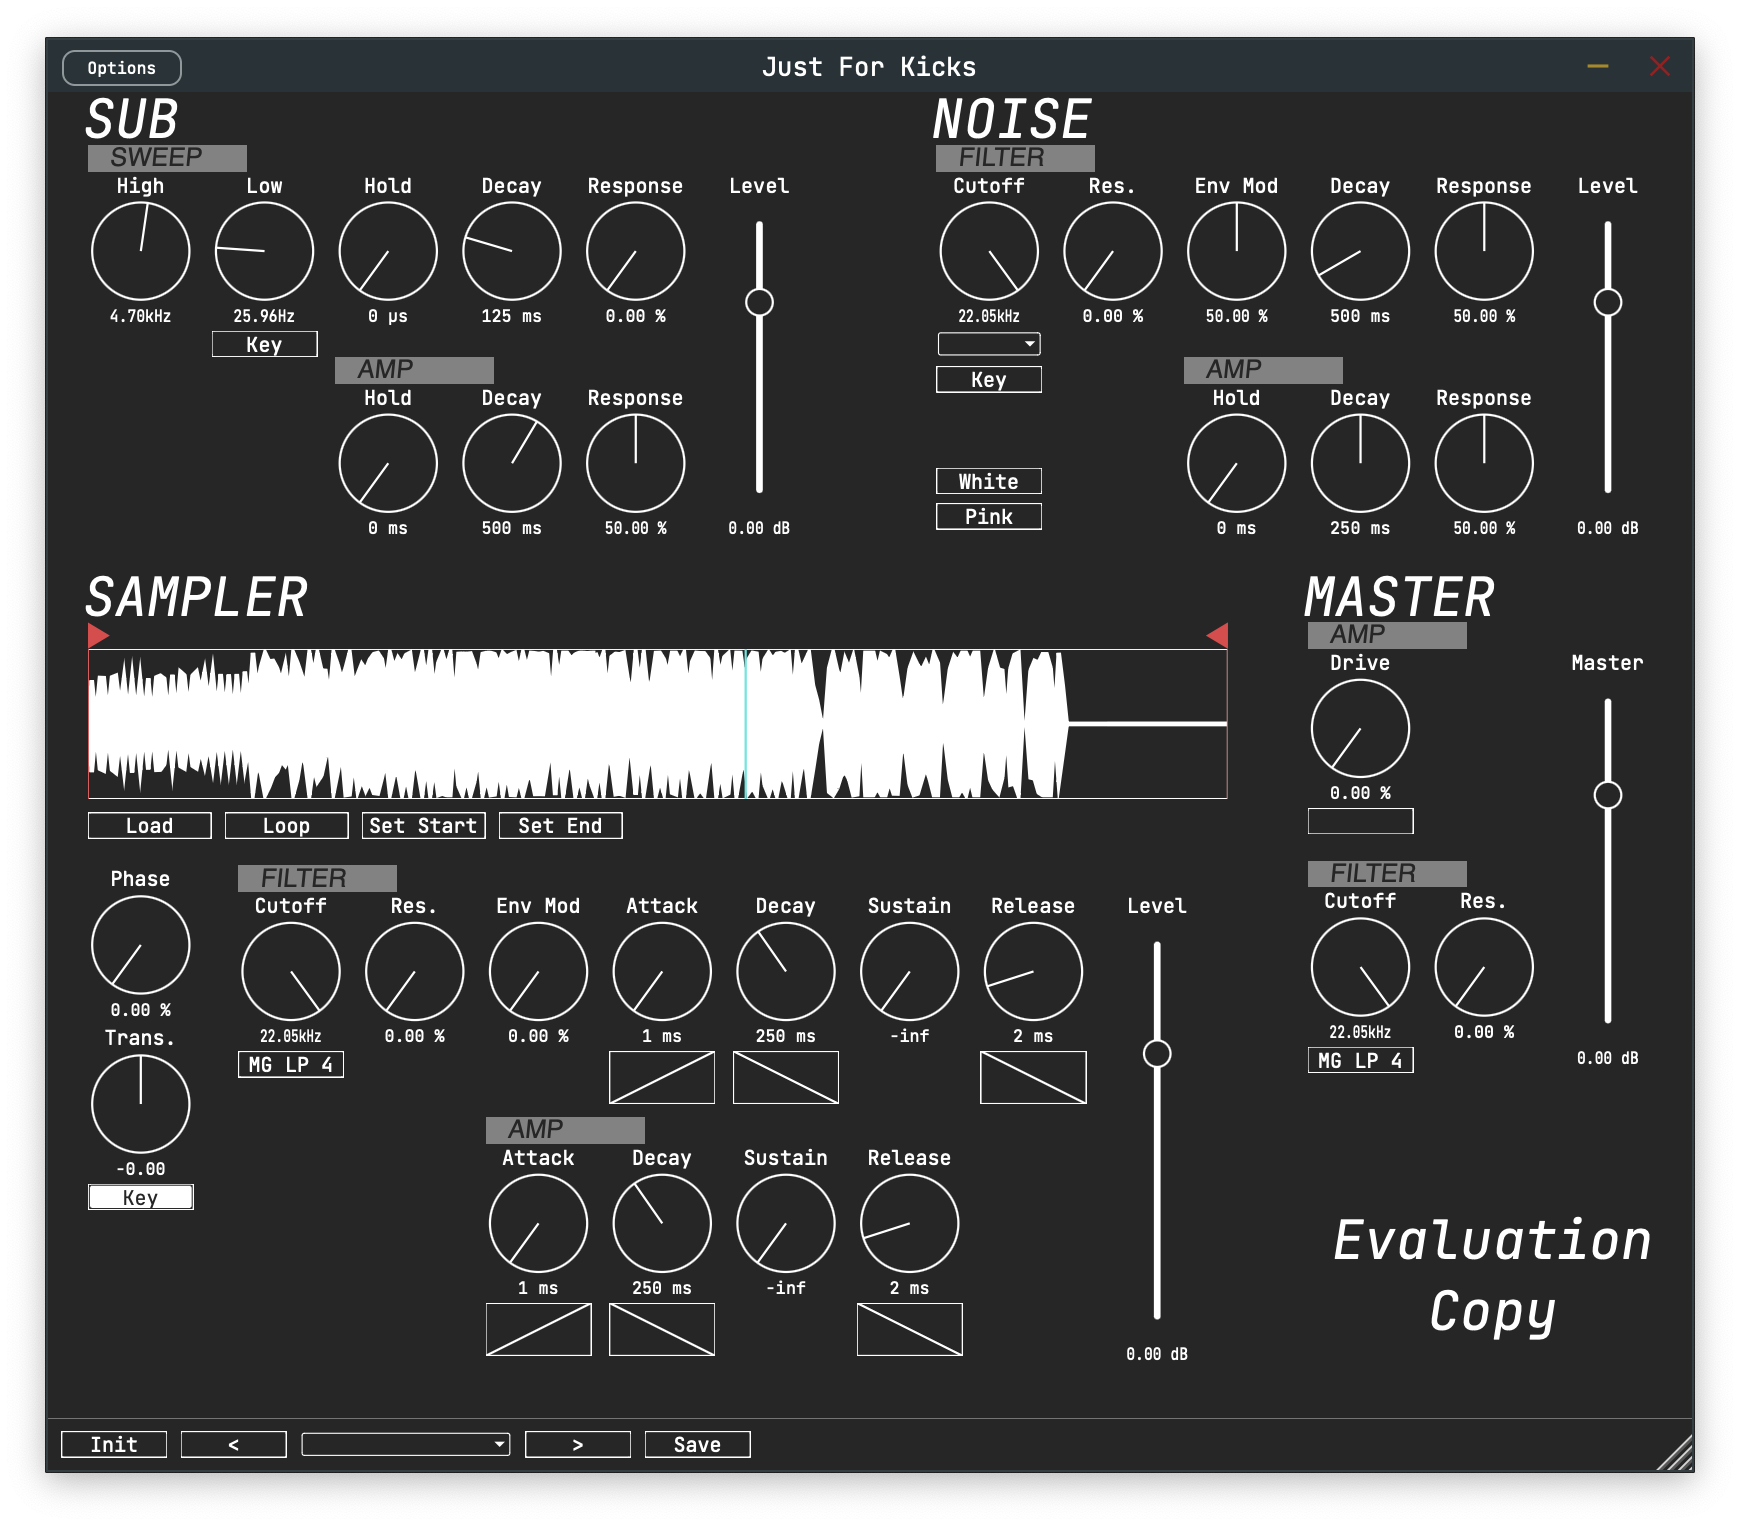The height and width of the screenshot is (1526, 1740).
Task: Click the previous preset arrow button
Action: point(233,1444)
